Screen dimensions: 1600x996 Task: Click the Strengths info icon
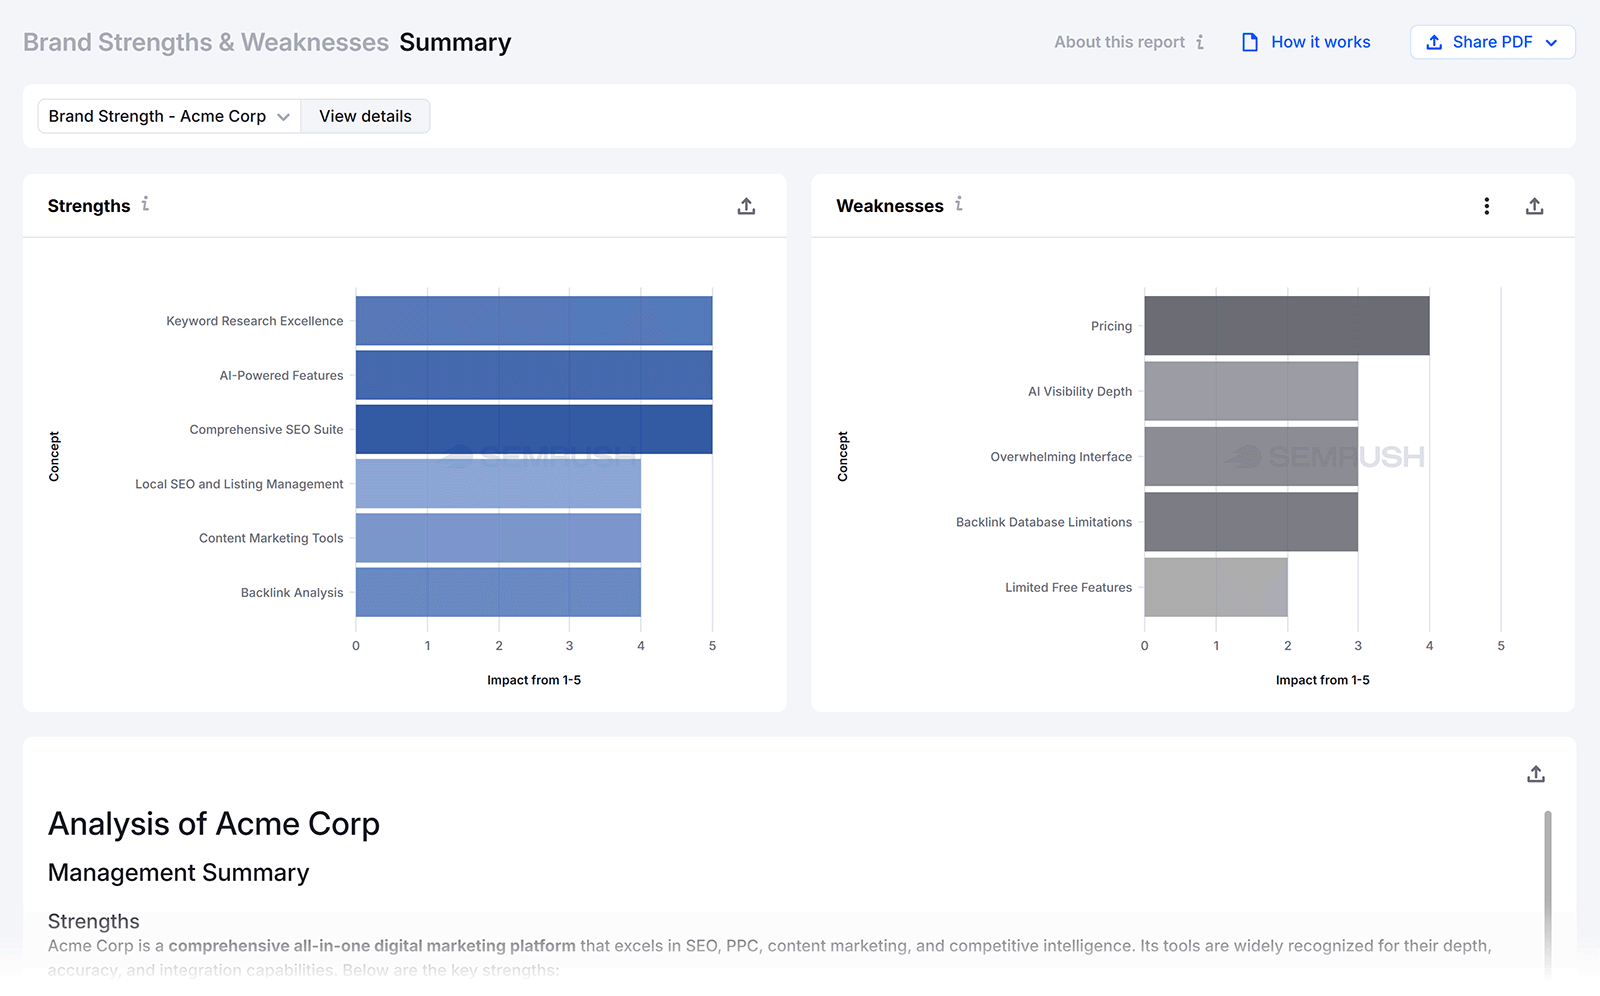point(145,204)
